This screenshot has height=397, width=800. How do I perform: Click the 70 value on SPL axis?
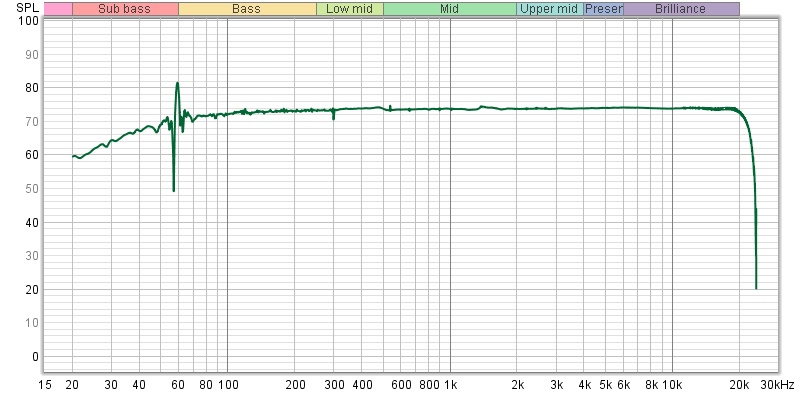coord(32,121)
